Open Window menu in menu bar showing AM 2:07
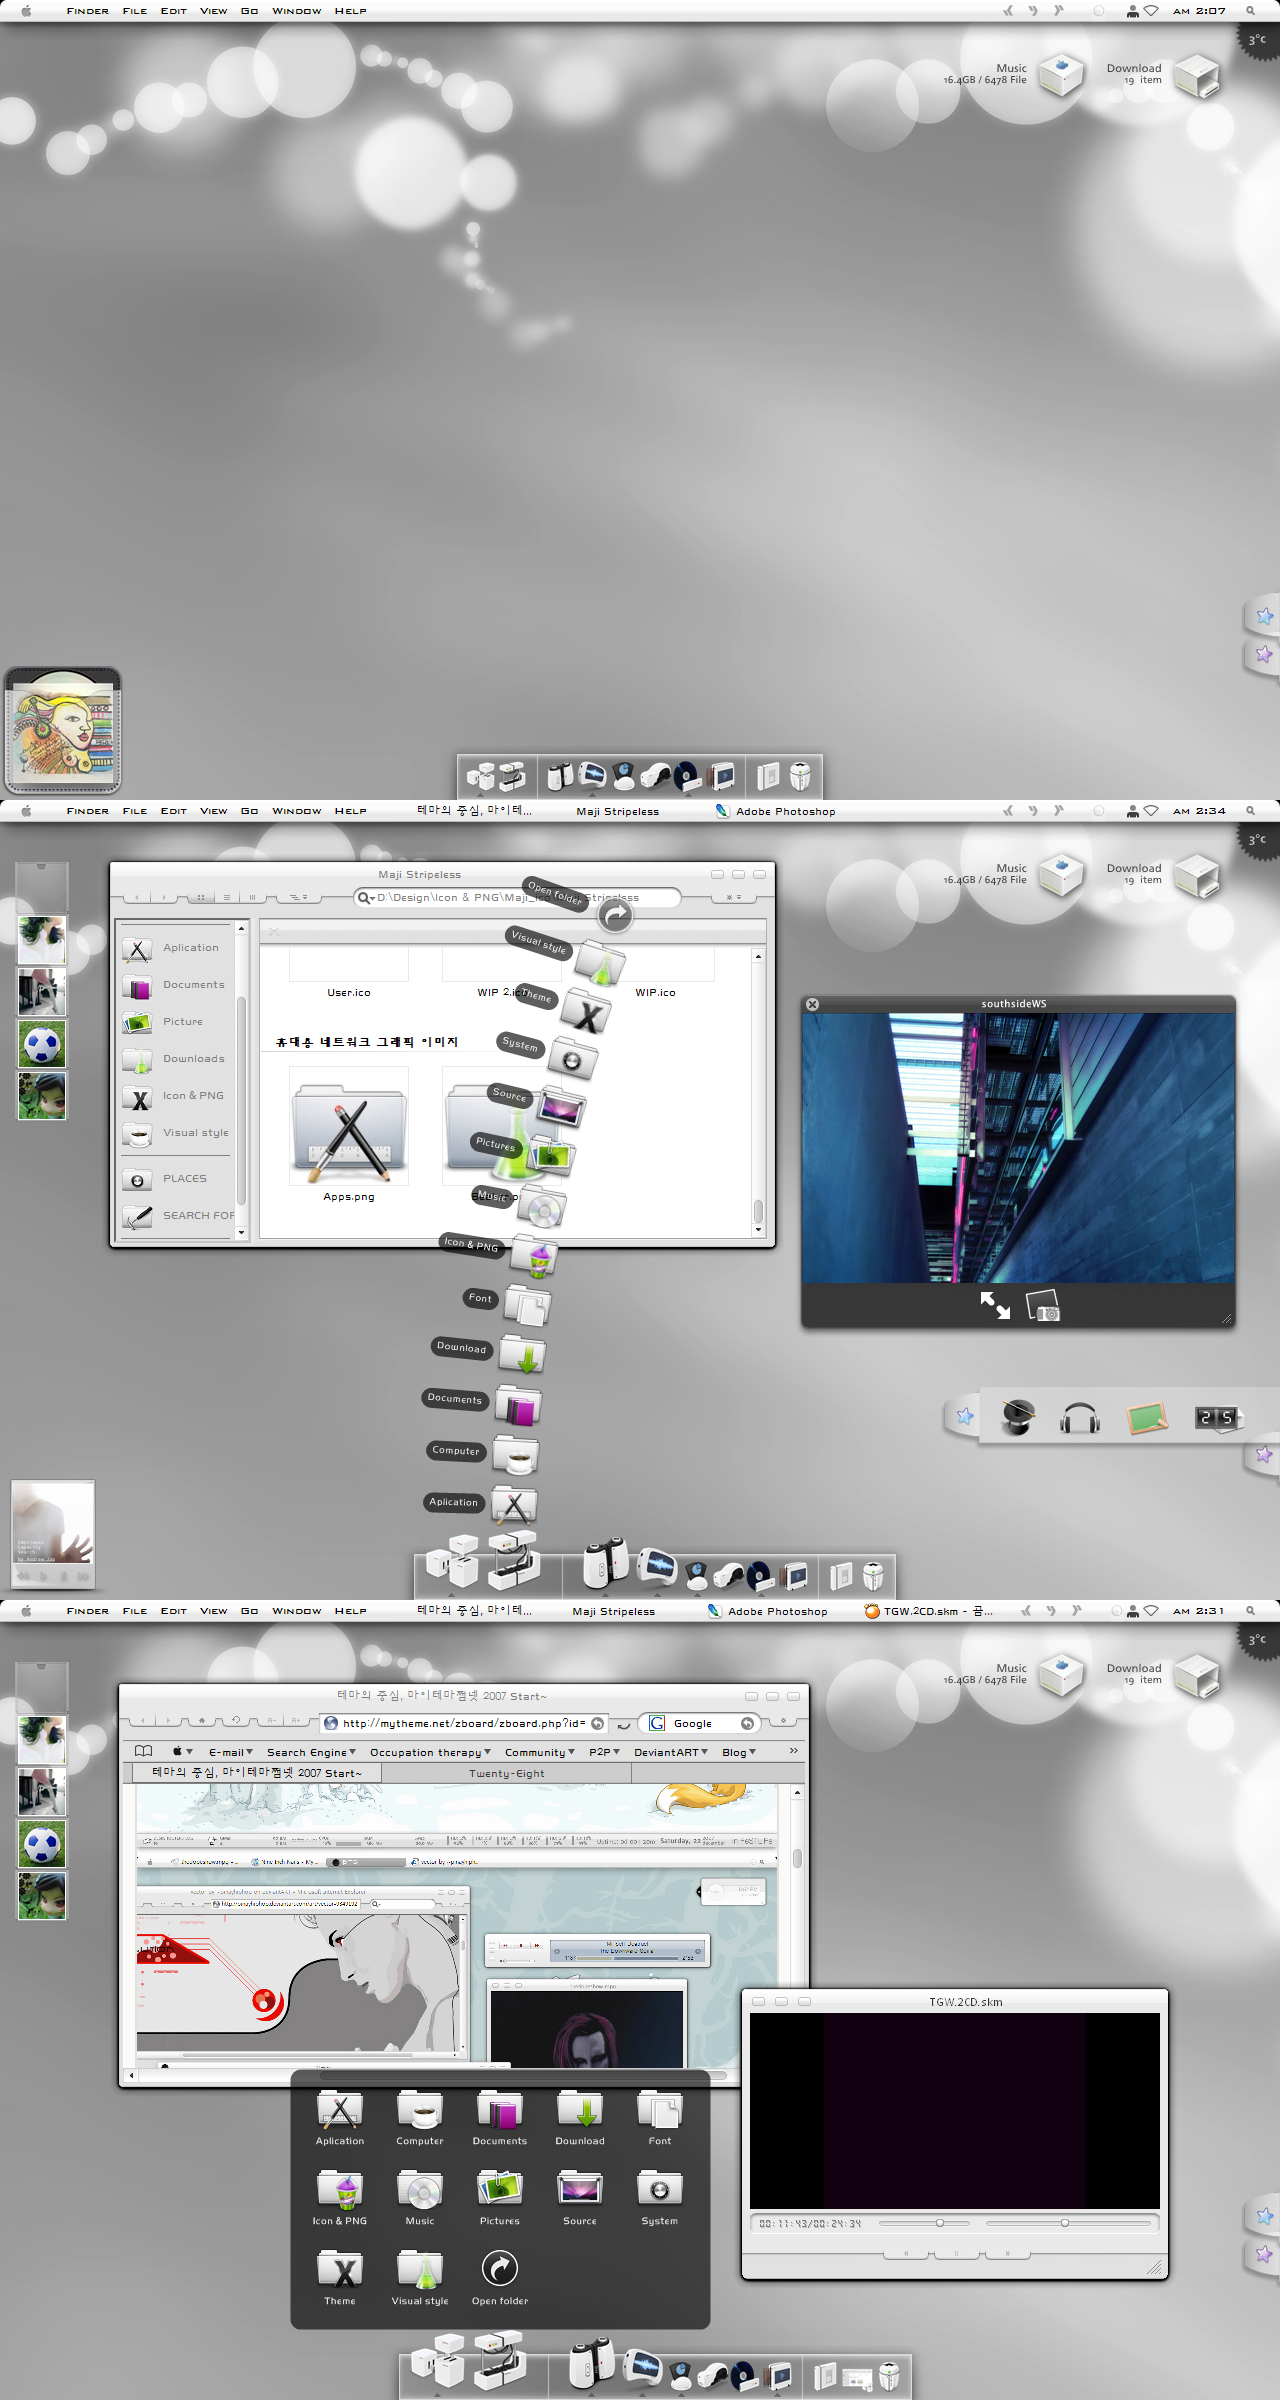1280x2400 pixels. pos(297,11)
